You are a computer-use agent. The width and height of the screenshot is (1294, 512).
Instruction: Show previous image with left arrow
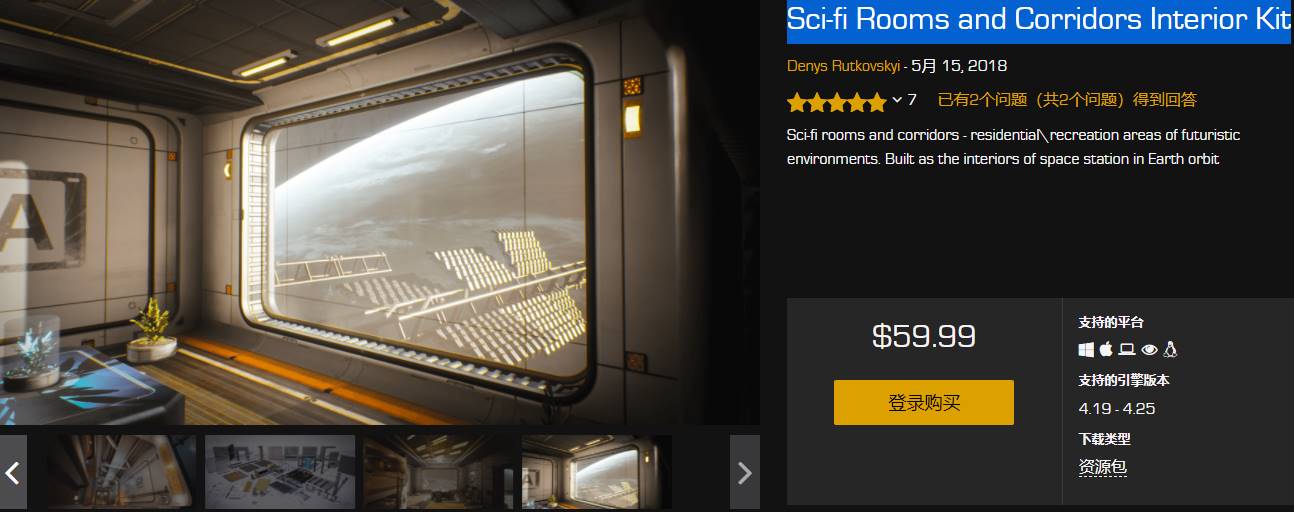(13, 472)
